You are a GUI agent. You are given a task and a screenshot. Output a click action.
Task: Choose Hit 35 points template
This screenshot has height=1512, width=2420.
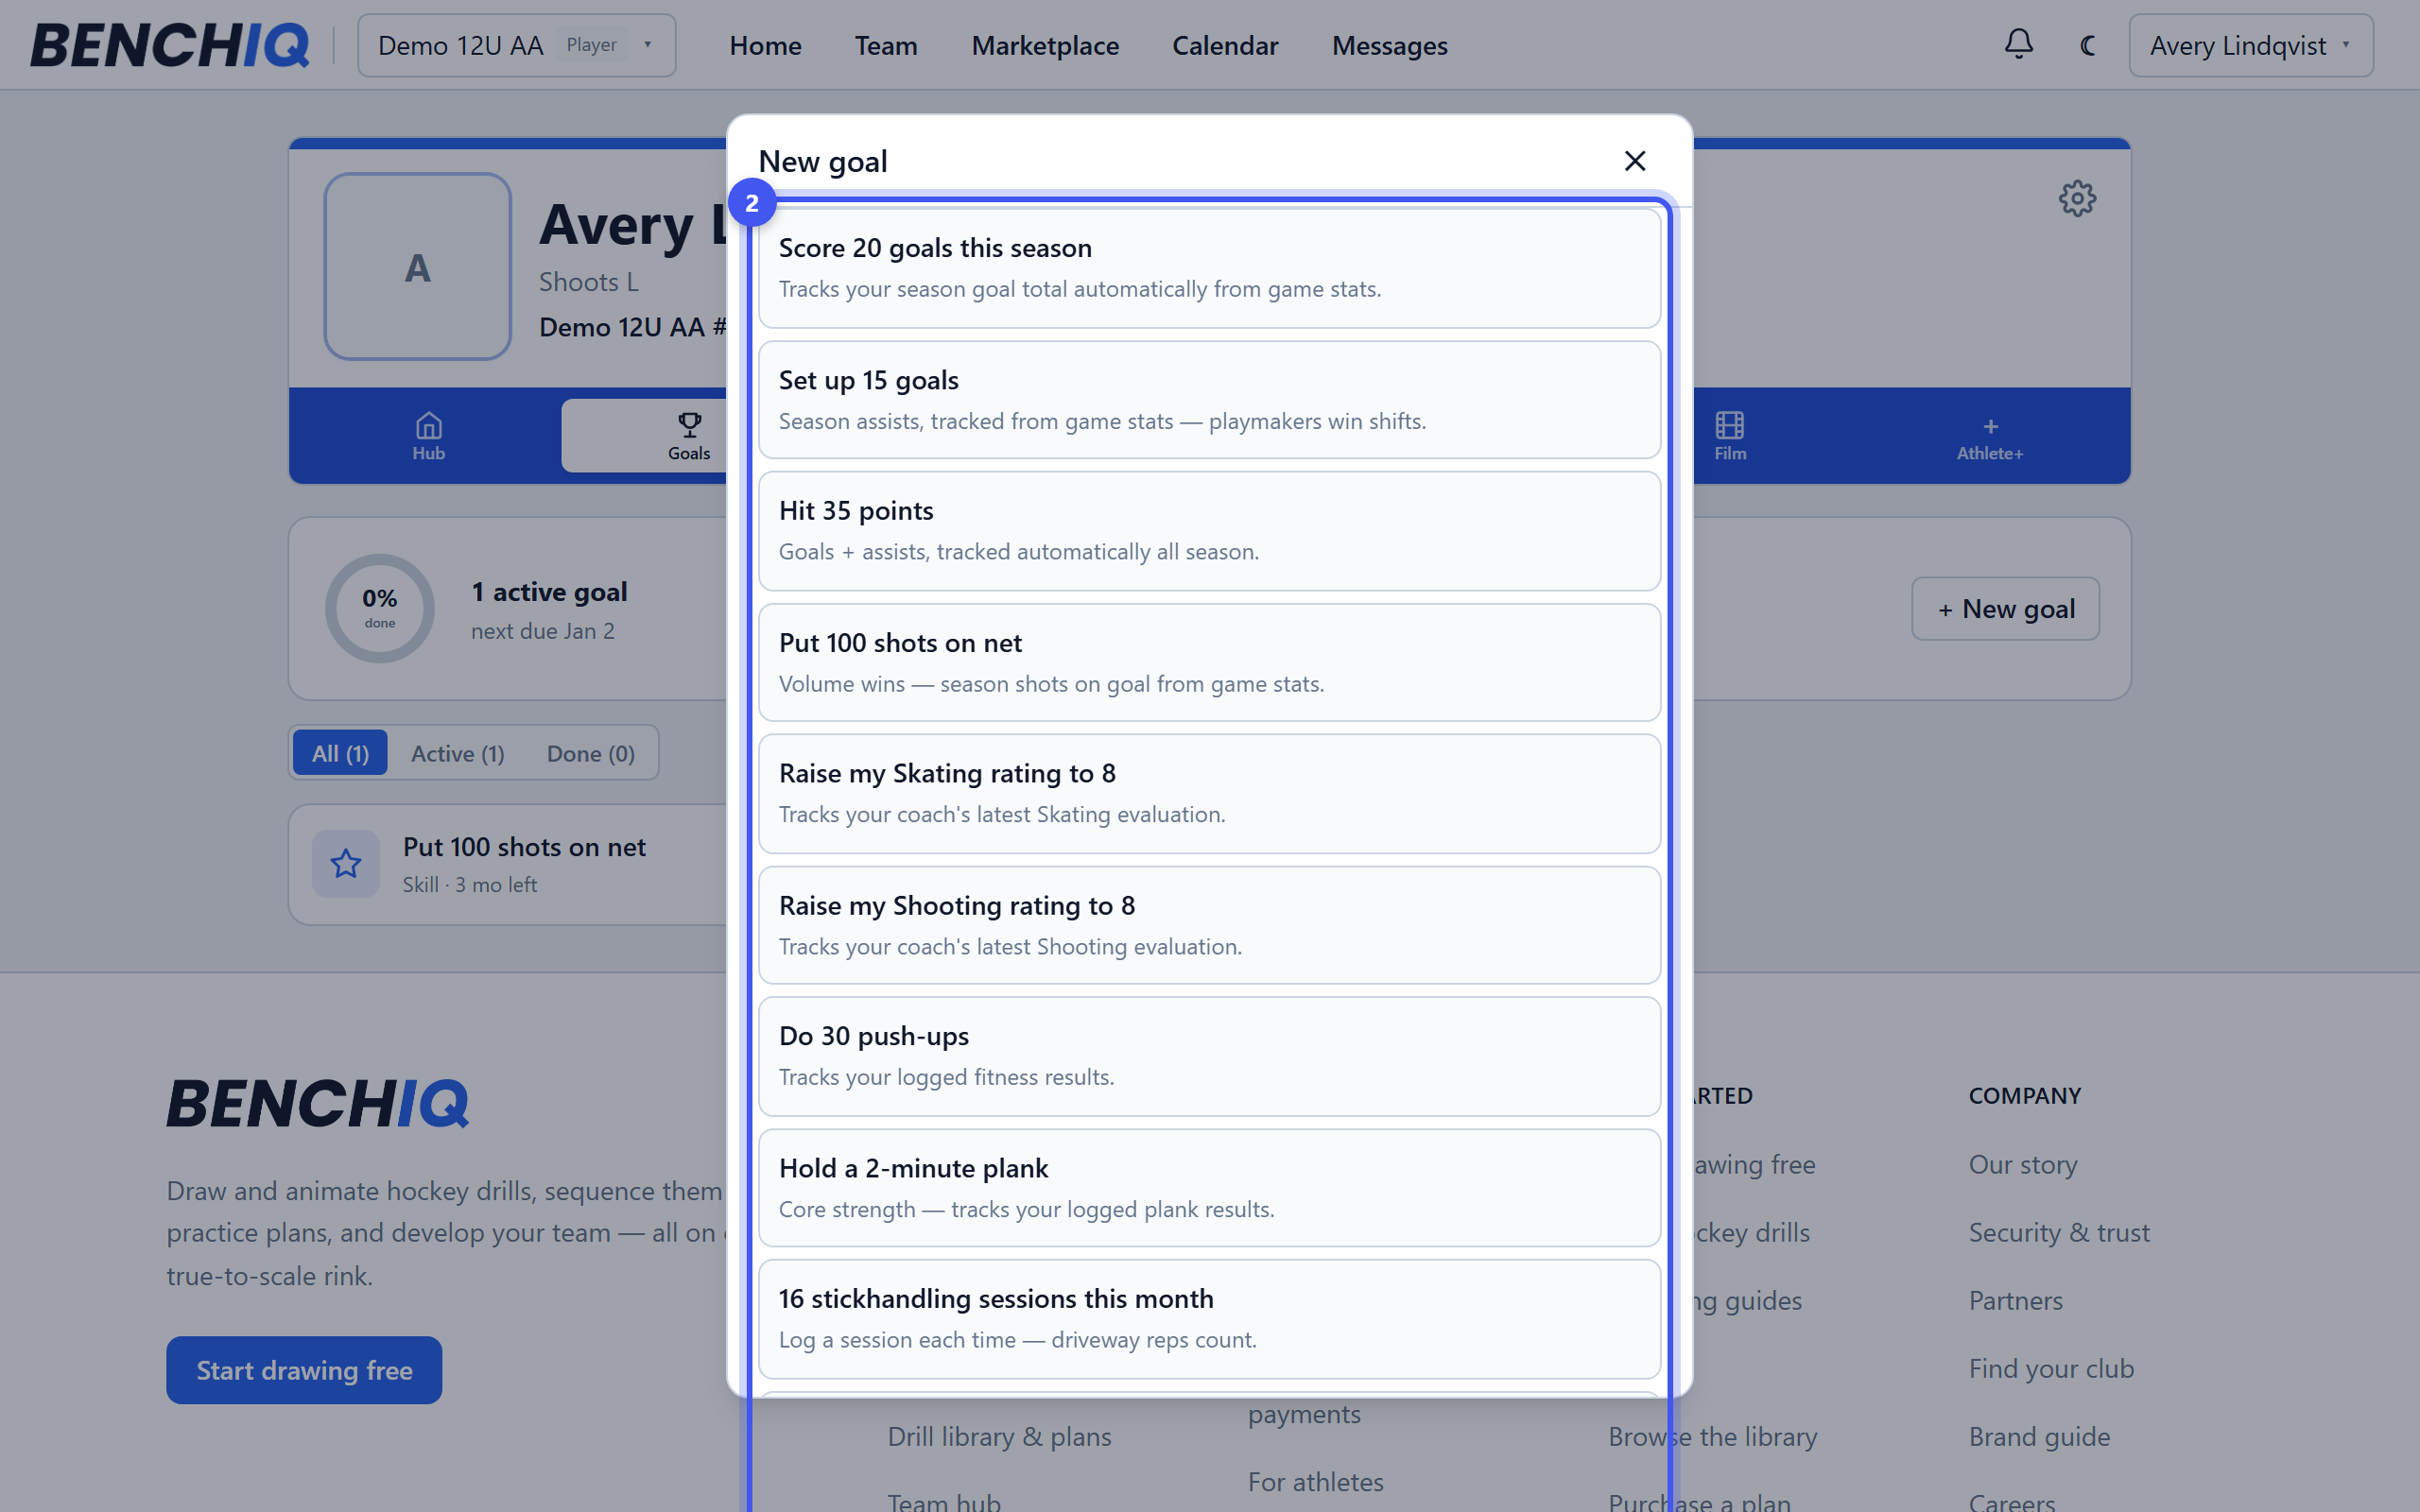coord(1209,531)
